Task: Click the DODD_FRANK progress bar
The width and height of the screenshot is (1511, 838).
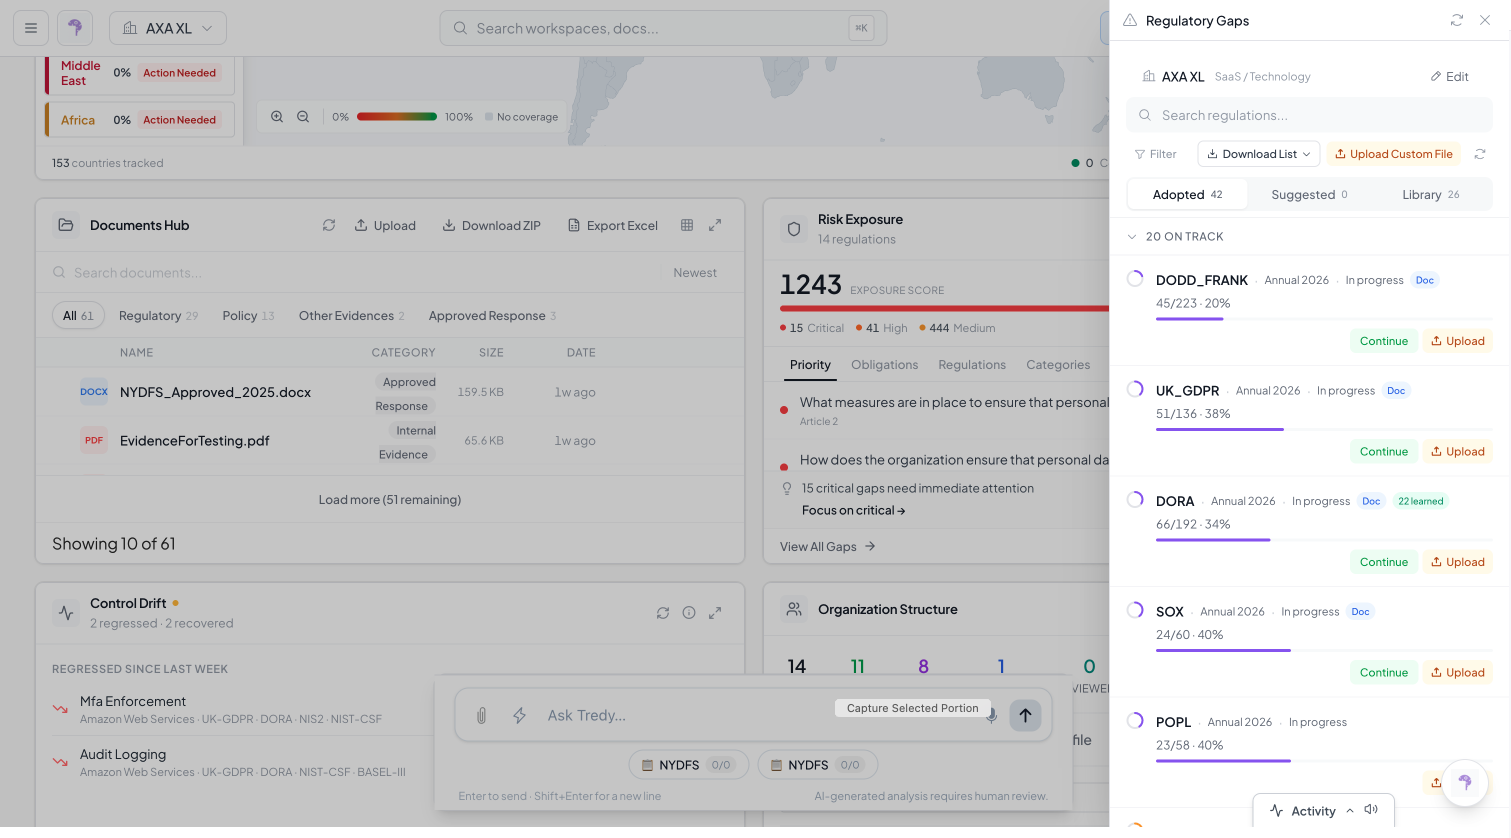Action: coord(1324,319)
